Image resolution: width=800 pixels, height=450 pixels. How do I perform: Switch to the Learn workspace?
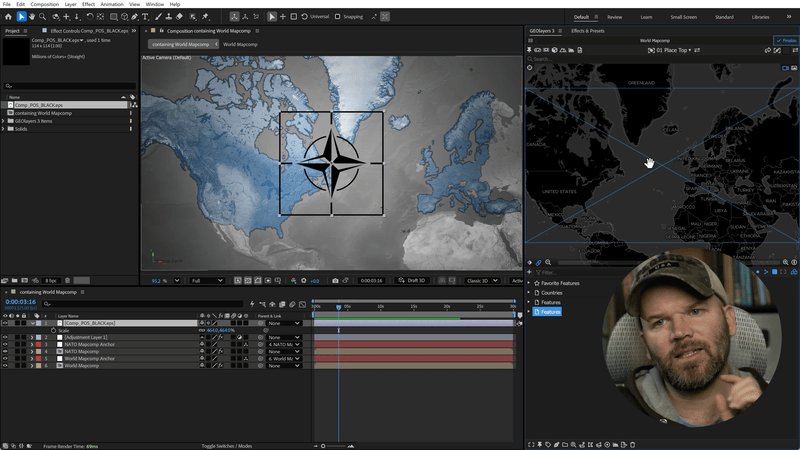[x=646, y=17]
